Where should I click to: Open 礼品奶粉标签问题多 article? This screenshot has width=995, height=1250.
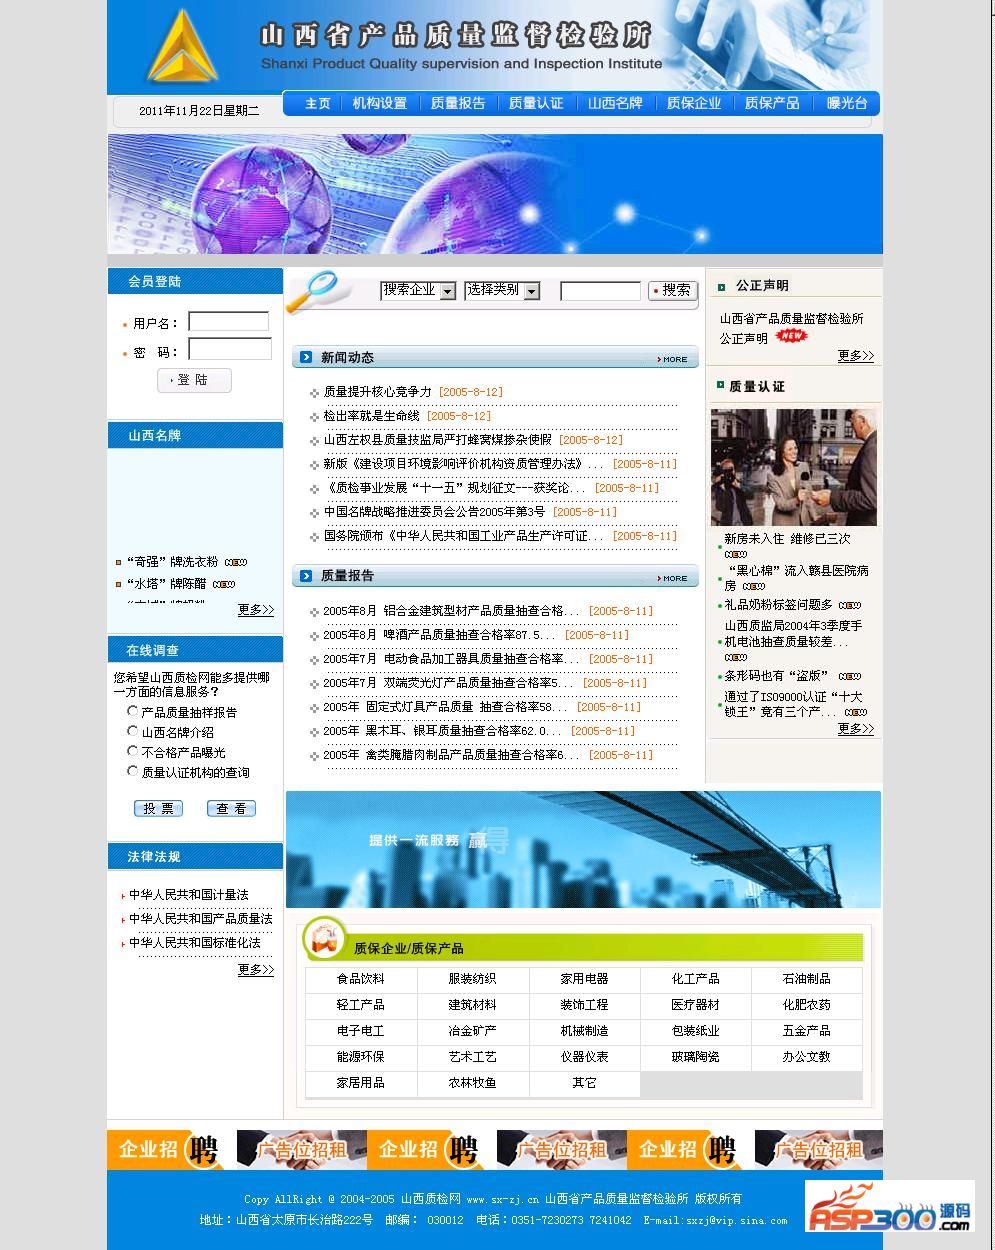coord(778,605)
